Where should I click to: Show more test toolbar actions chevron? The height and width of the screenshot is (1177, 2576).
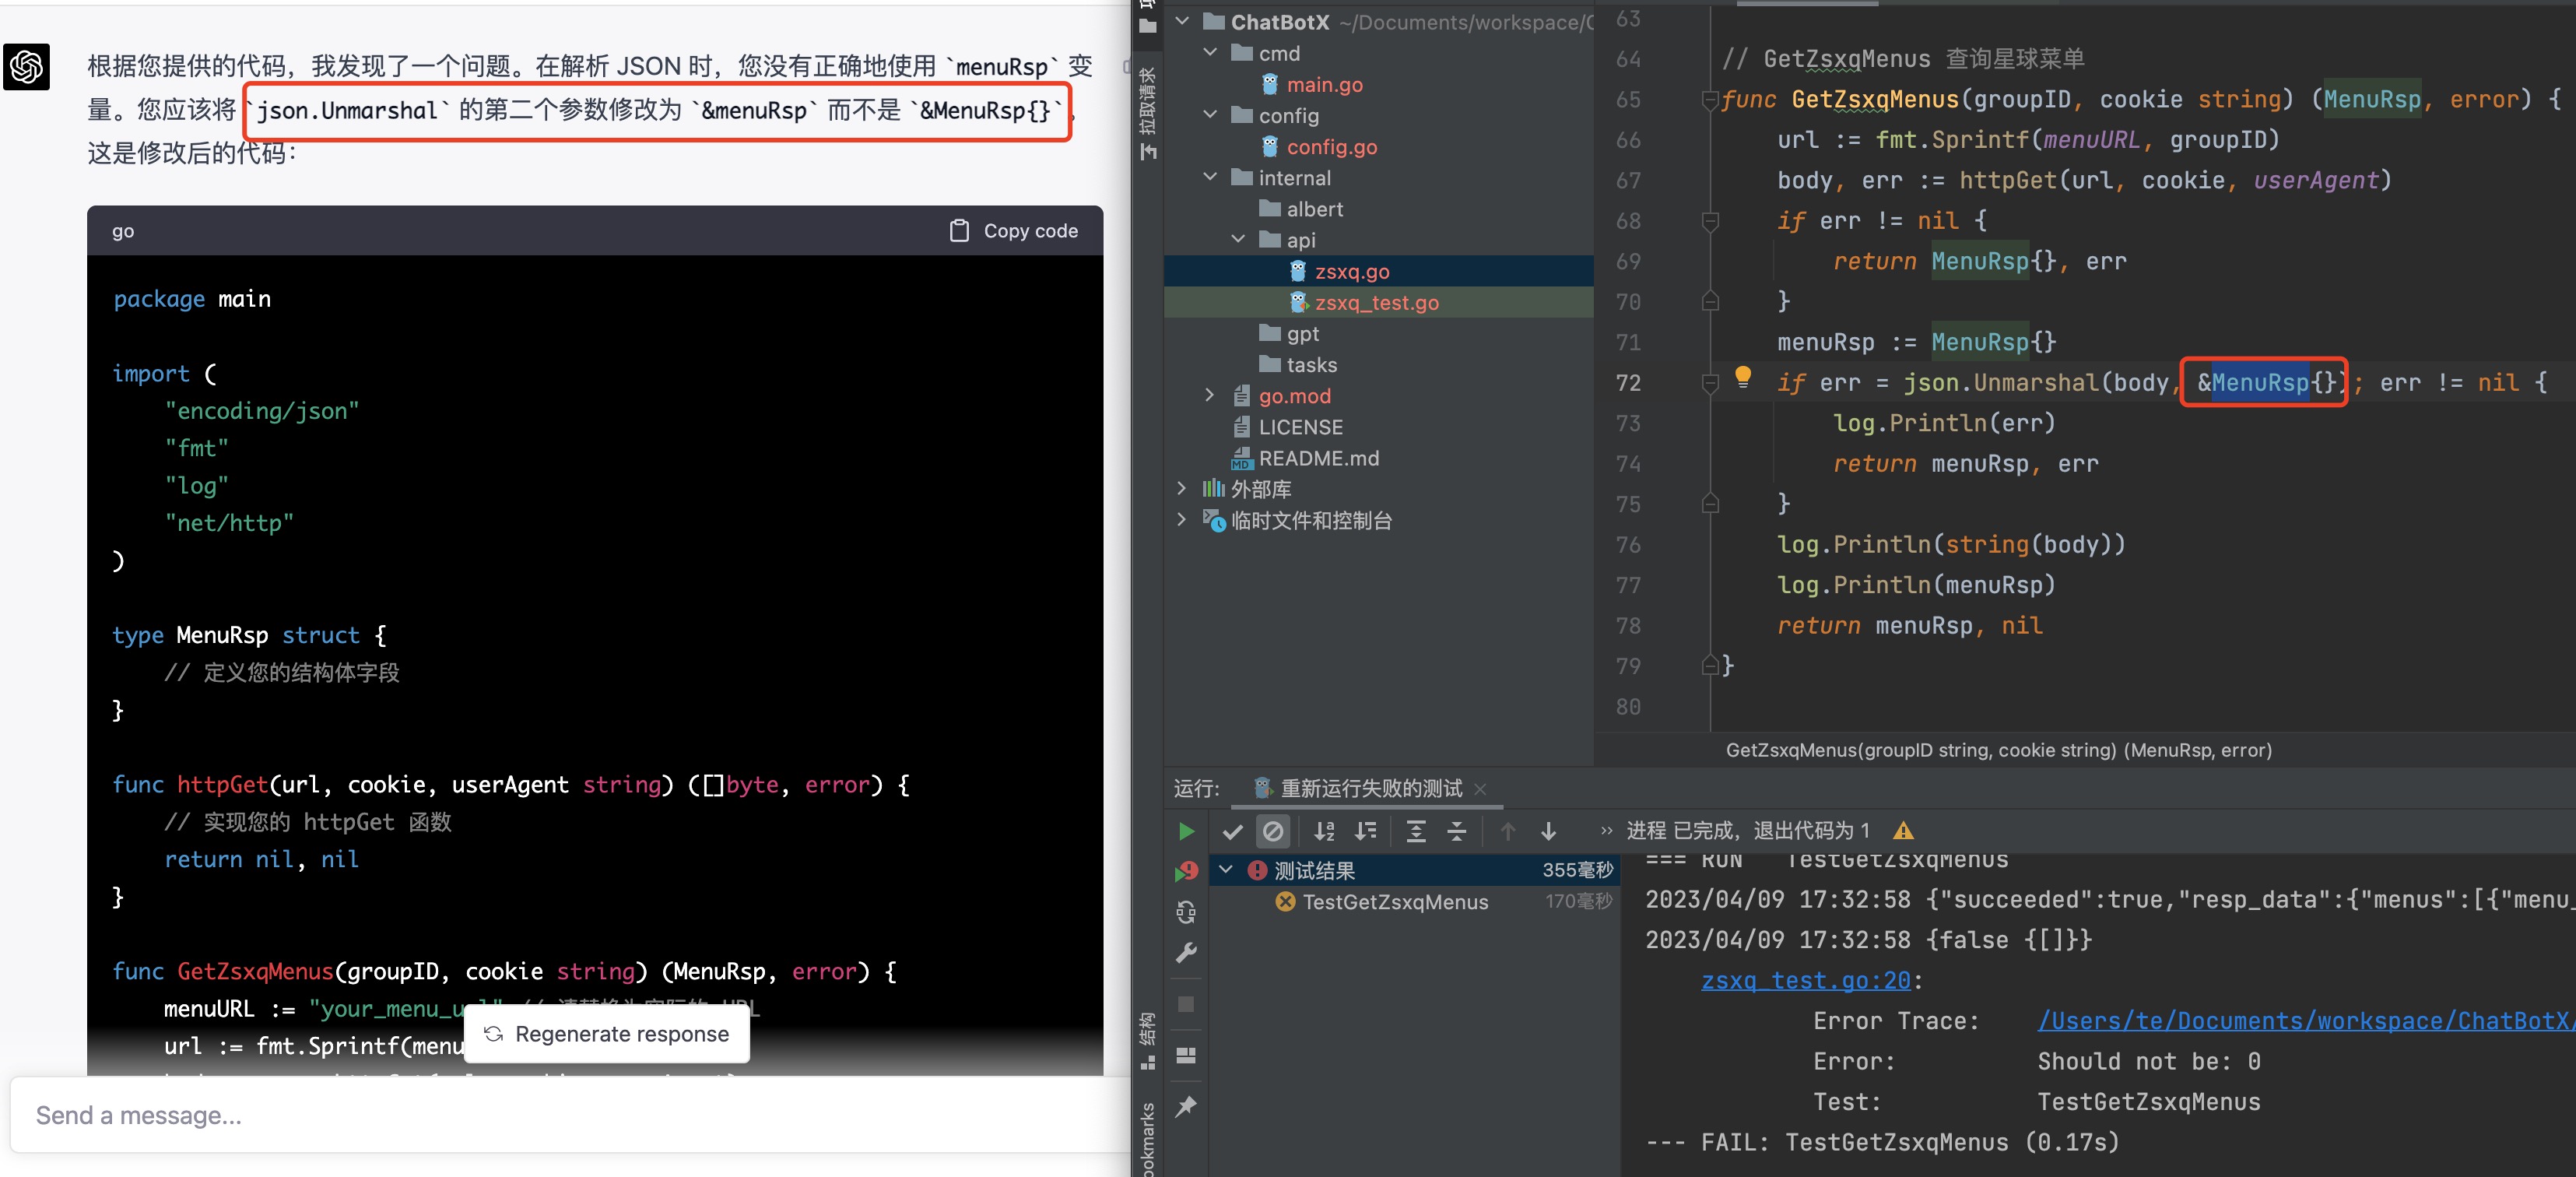tap(1606, 831)
